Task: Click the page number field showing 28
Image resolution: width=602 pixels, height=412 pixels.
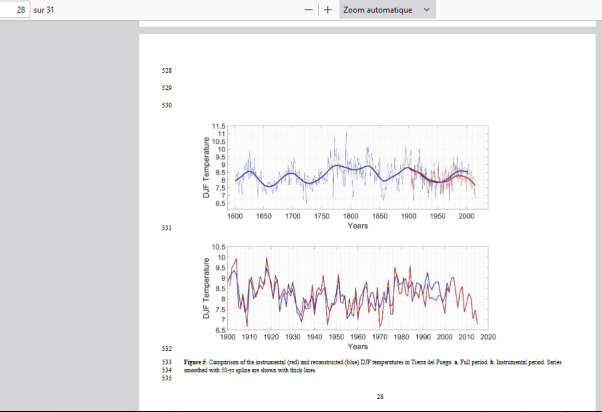Action: pyautogui.click(x=15, y=9)
